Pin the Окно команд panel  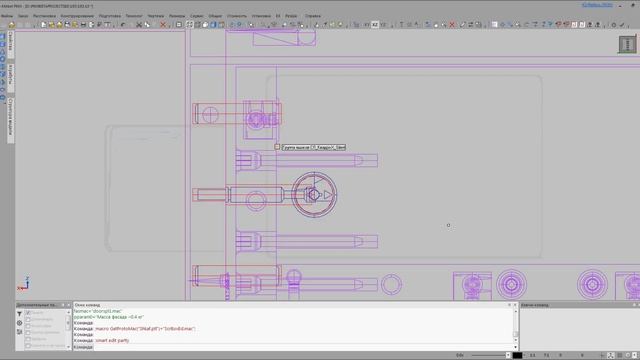(x=509, y=305)
